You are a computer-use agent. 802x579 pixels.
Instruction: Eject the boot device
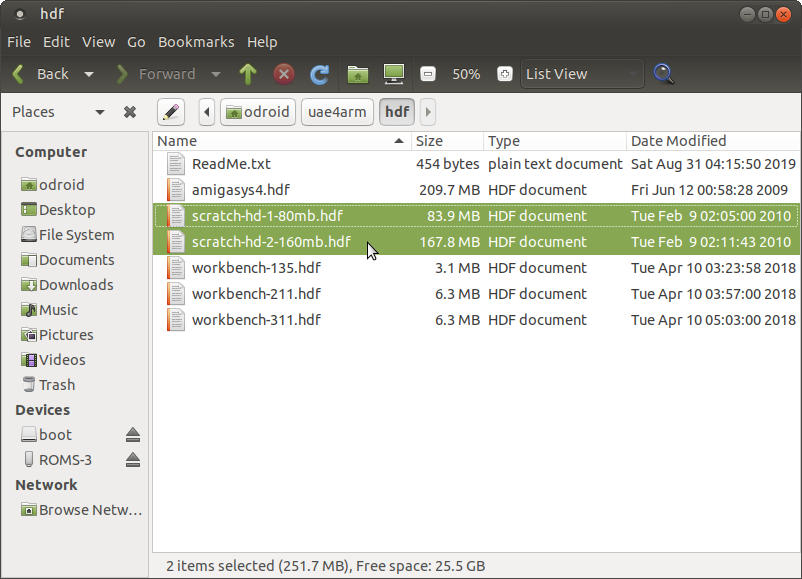133,435
